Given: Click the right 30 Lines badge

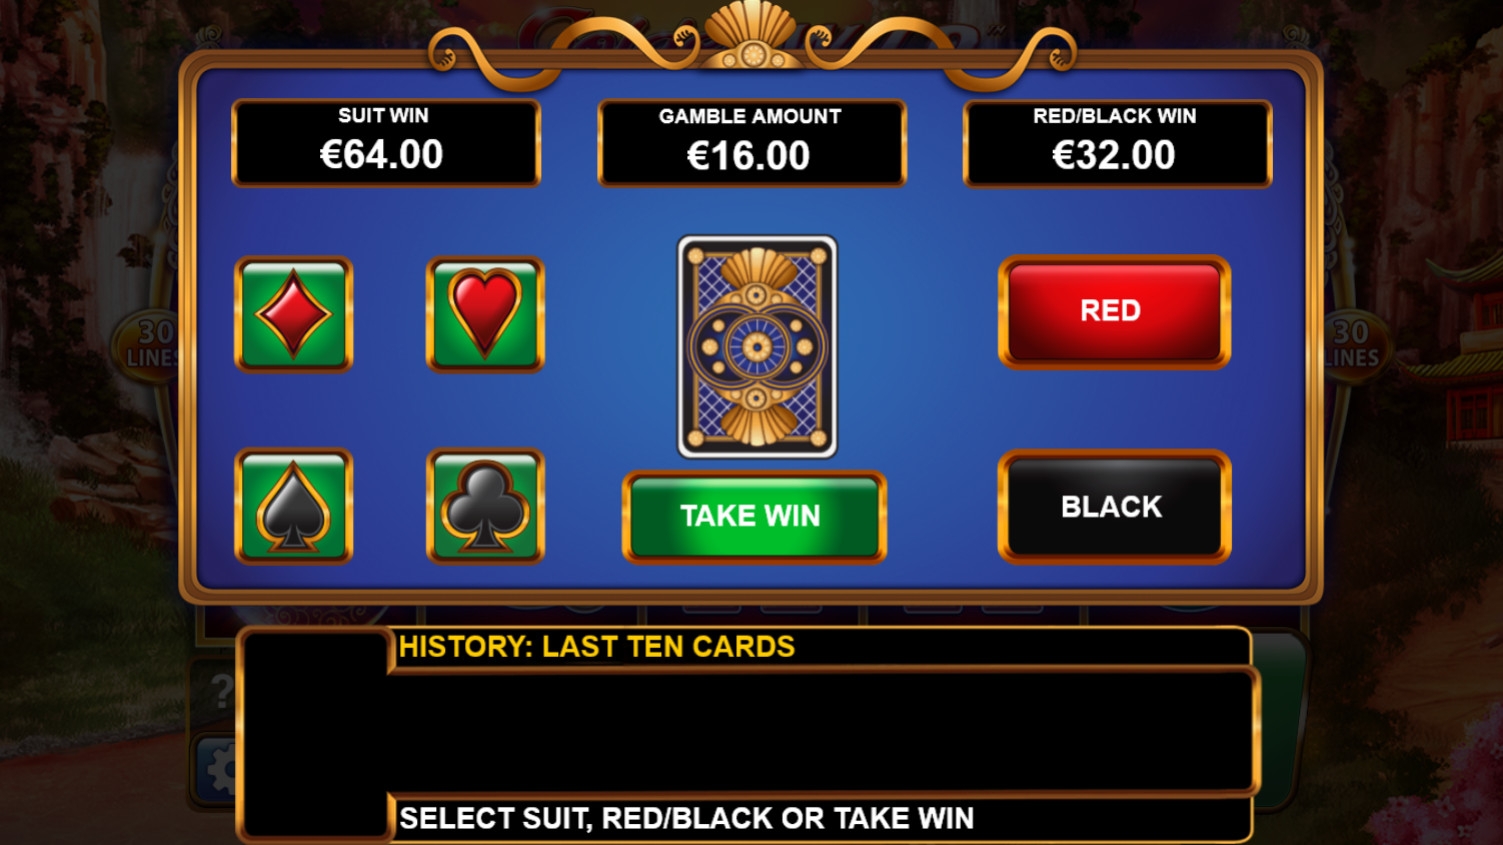Looking at the screenshot, I should click(1352, 343).
